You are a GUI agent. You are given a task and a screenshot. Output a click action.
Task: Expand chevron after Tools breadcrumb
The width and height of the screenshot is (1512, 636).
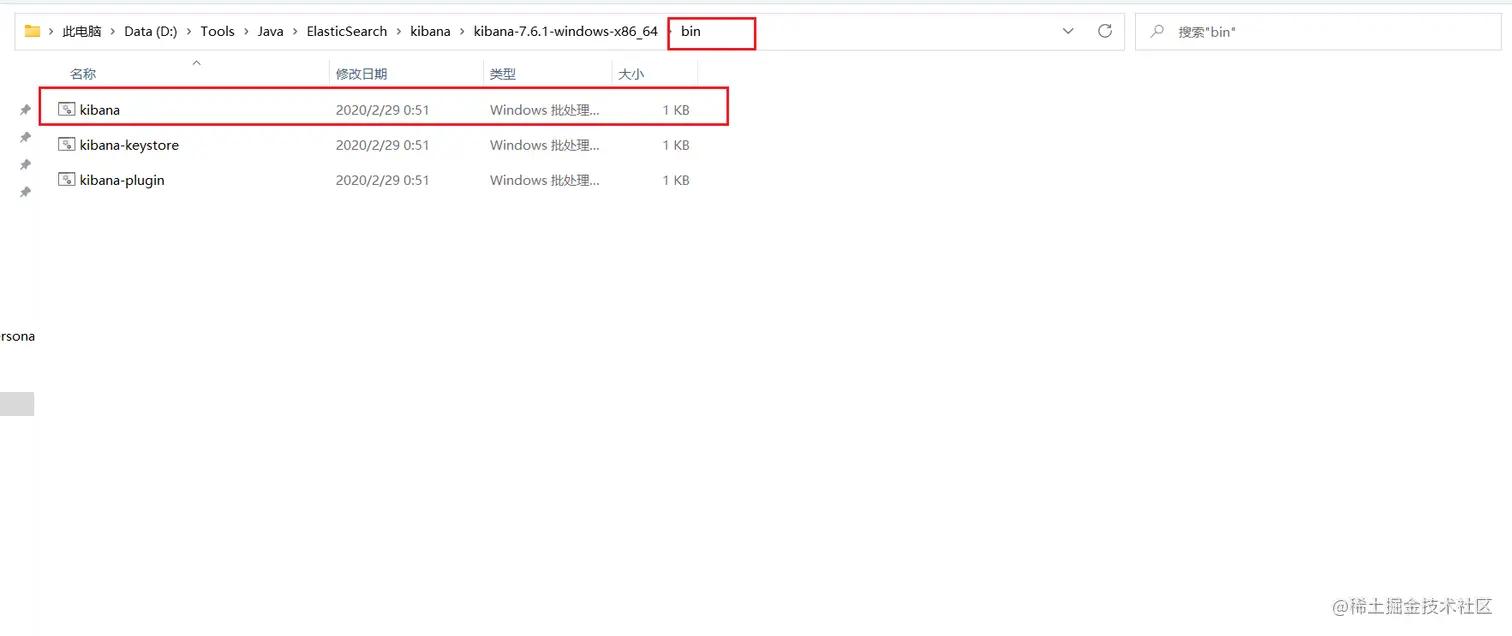(246, 31)
